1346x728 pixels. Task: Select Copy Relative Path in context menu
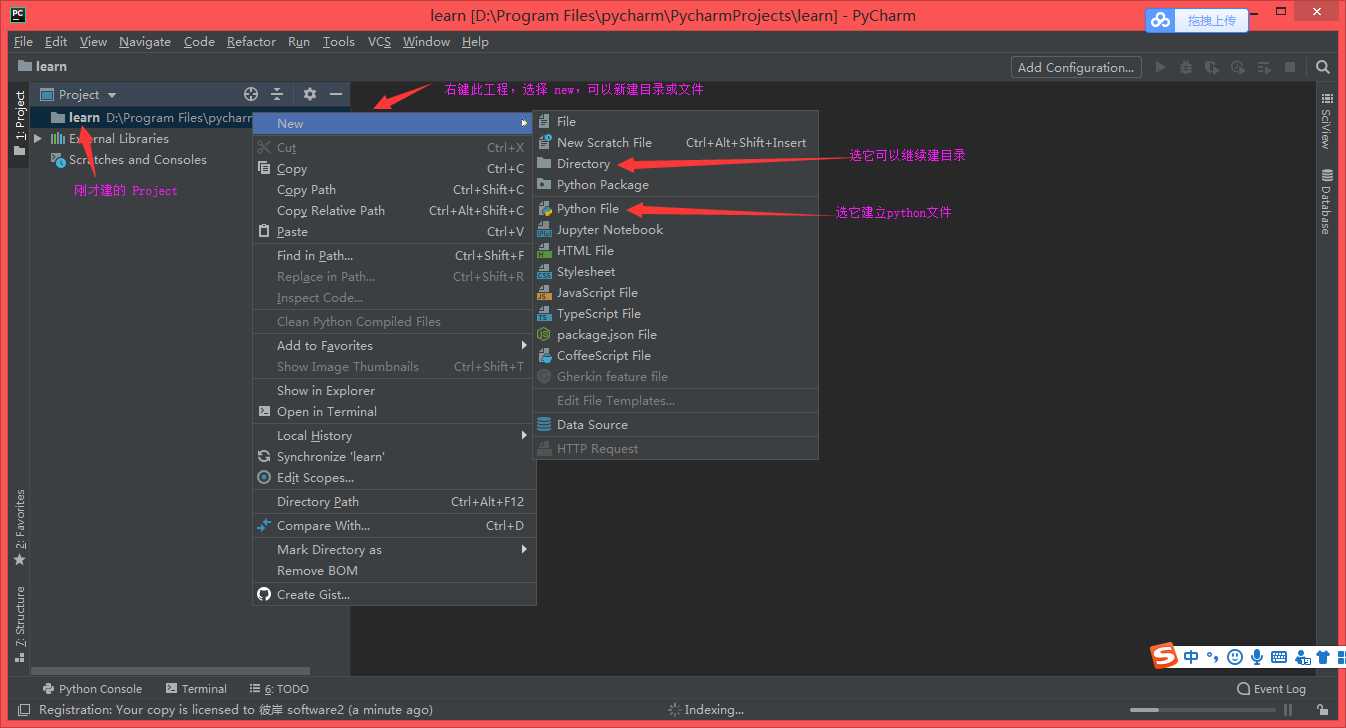(x=394, y=211)
